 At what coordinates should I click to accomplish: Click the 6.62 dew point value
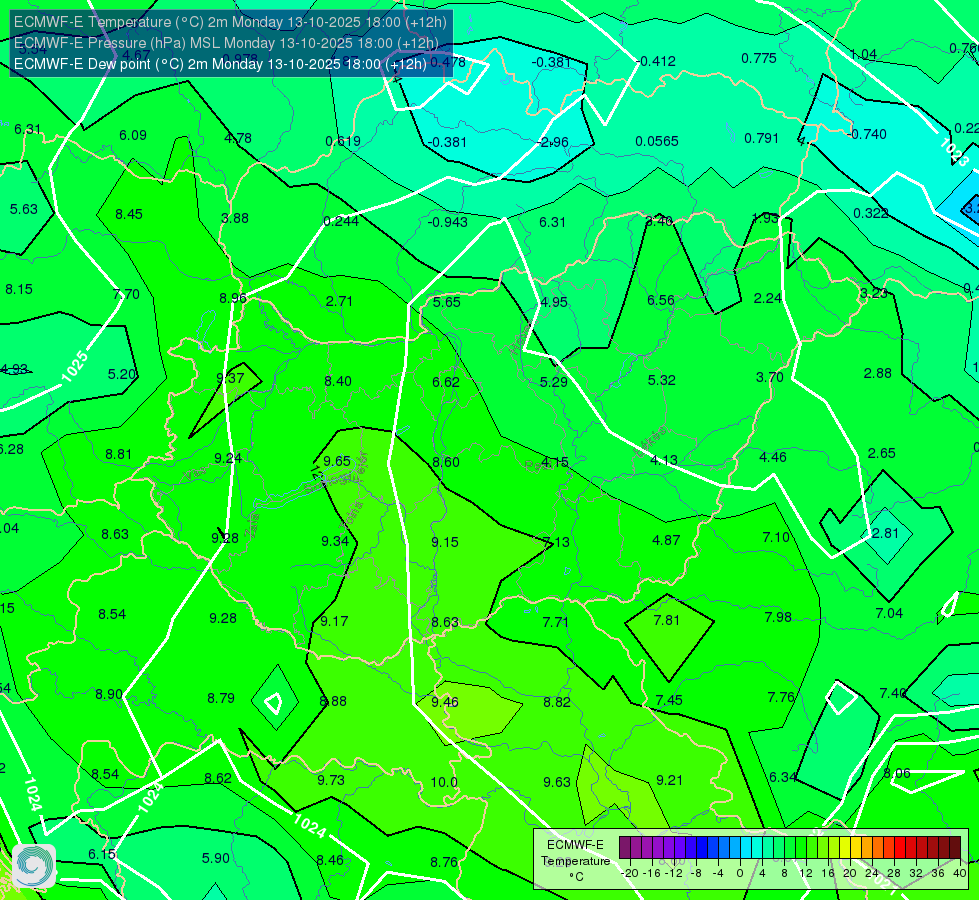(446, 382)
